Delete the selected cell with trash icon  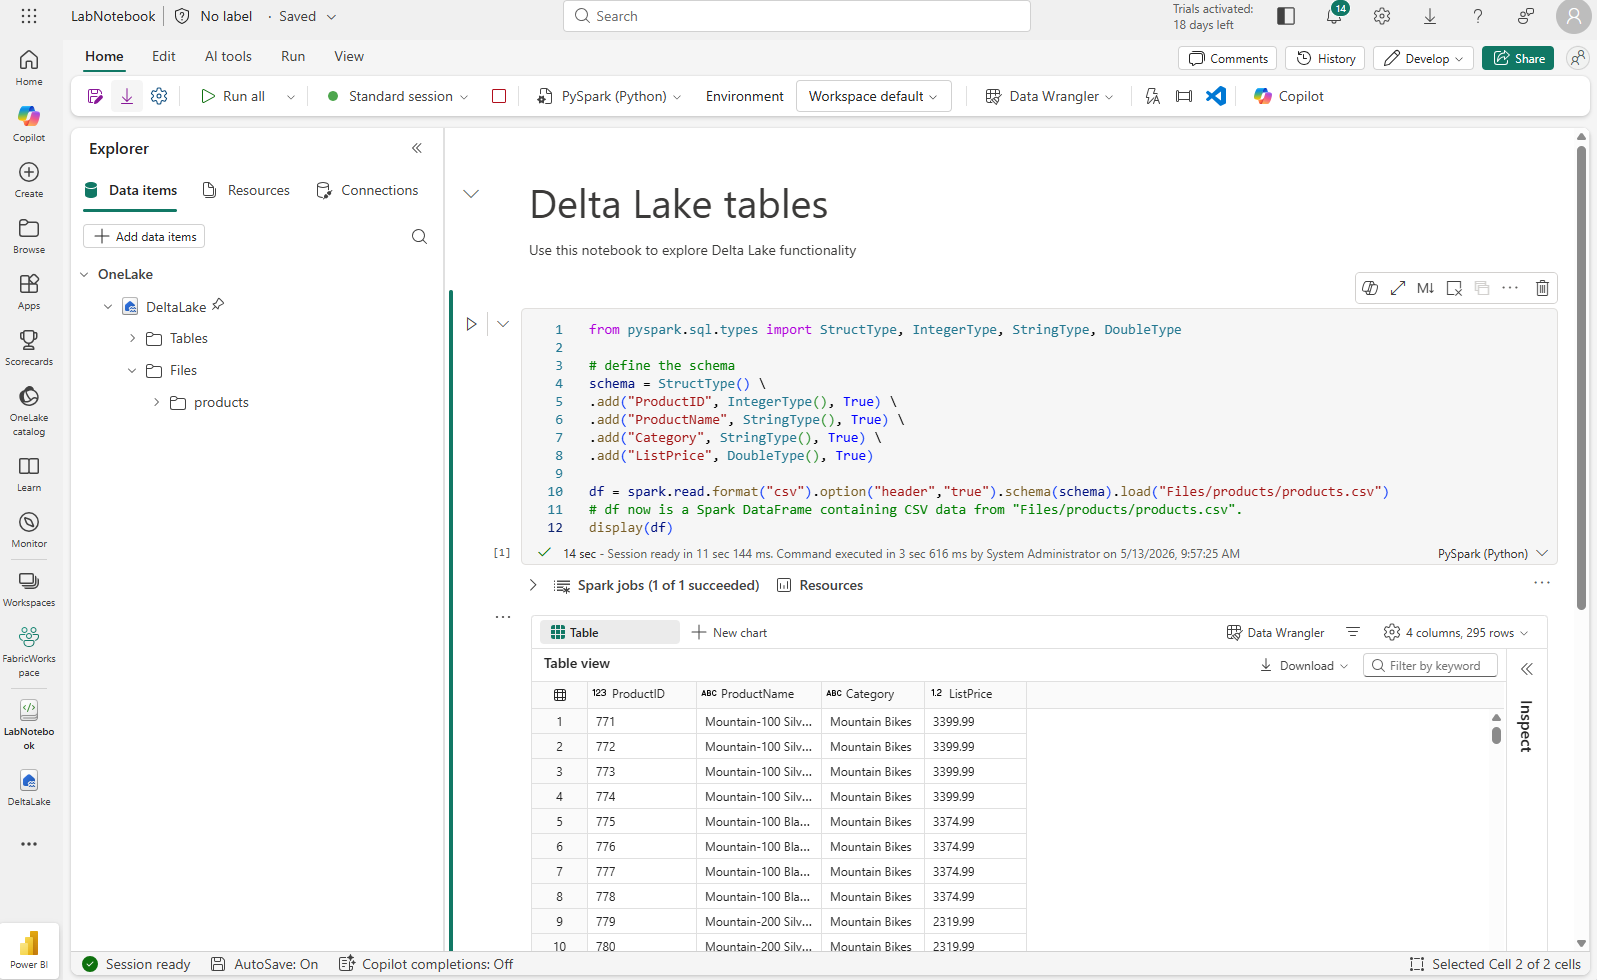tap(1542, 288)
